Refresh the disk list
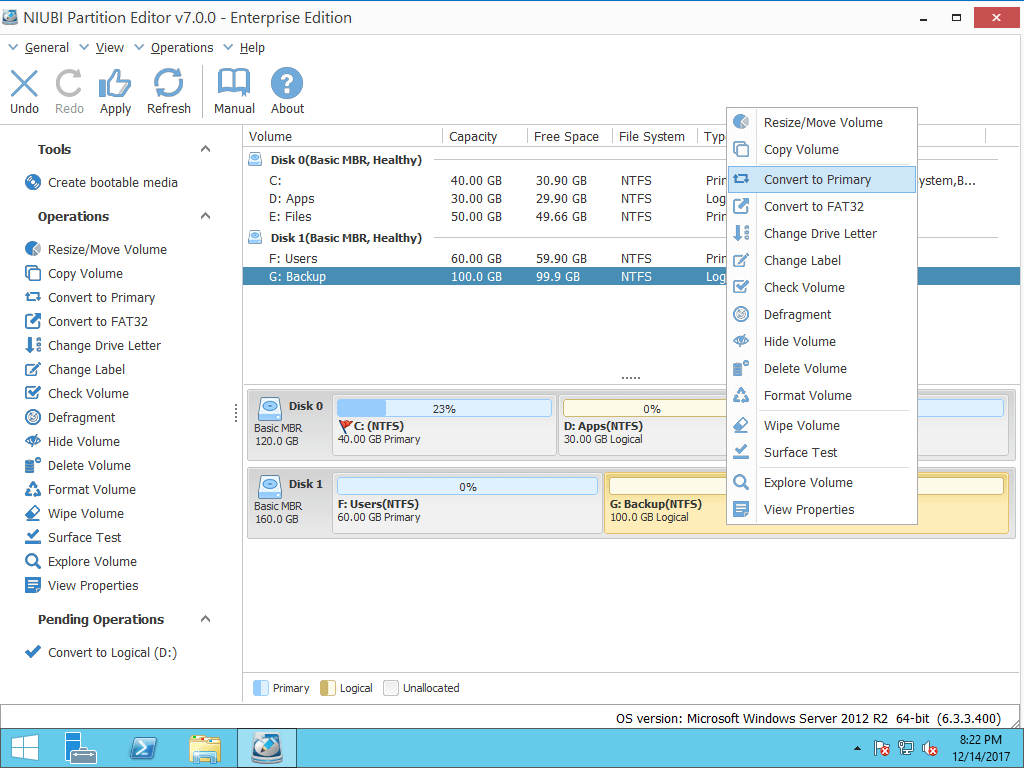1024x768 pixels. click(x=168, y=91)
